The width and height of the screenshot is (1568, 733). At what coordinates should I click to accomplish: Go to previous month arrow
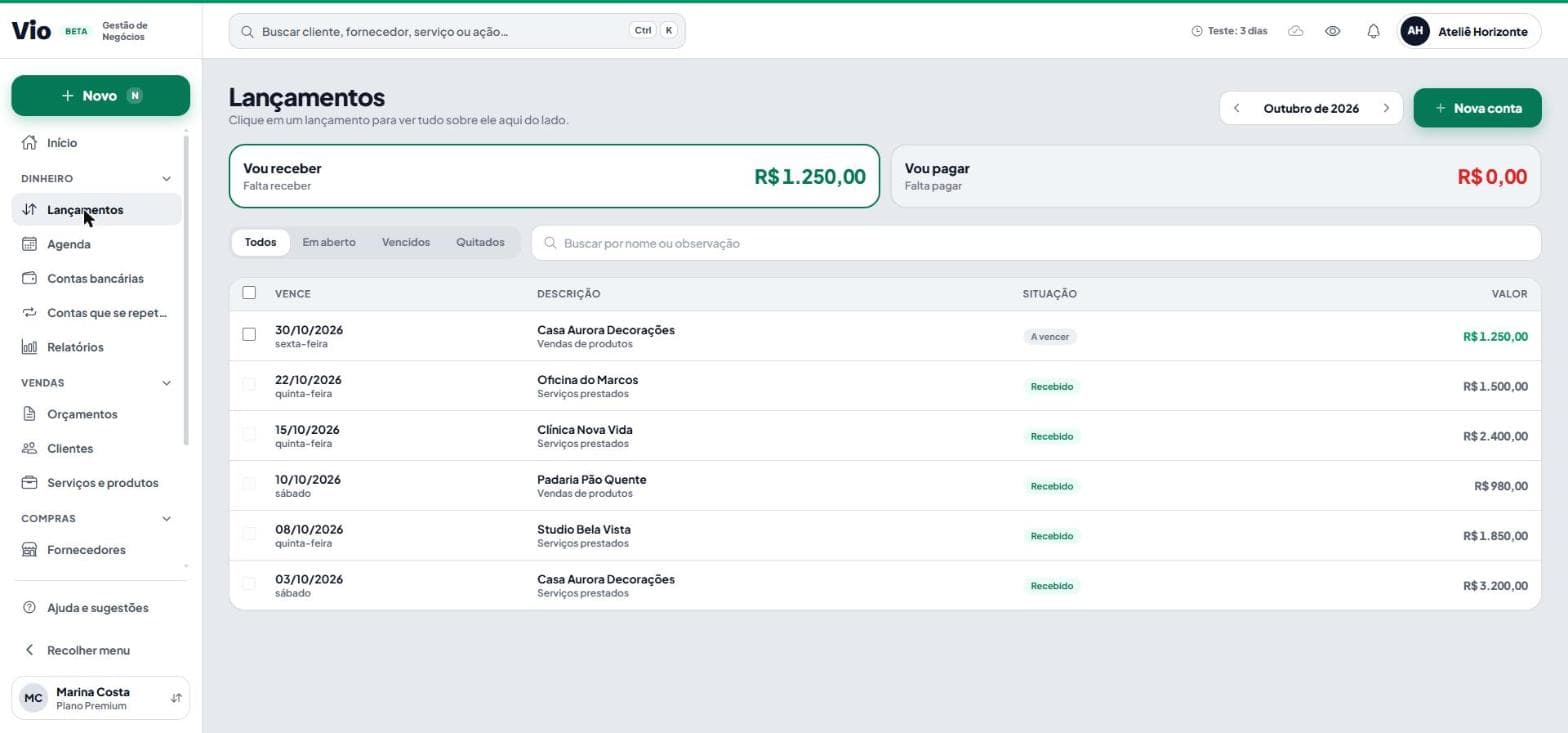click(1237, 108)
